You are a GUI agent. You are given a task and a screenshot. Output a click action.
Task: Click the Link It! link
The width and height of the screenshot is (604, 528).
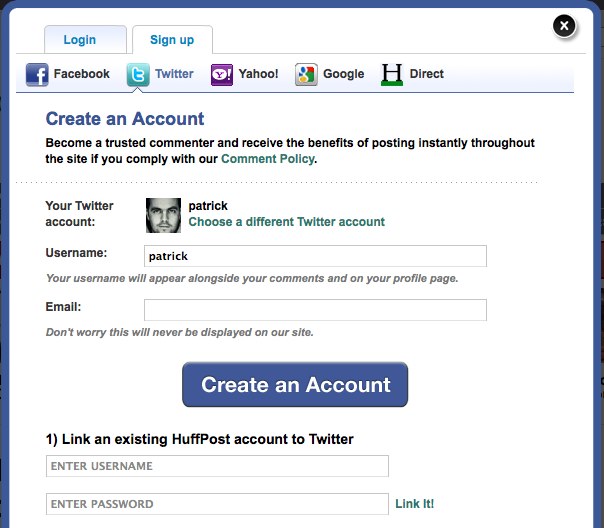(x=414, y=504)
